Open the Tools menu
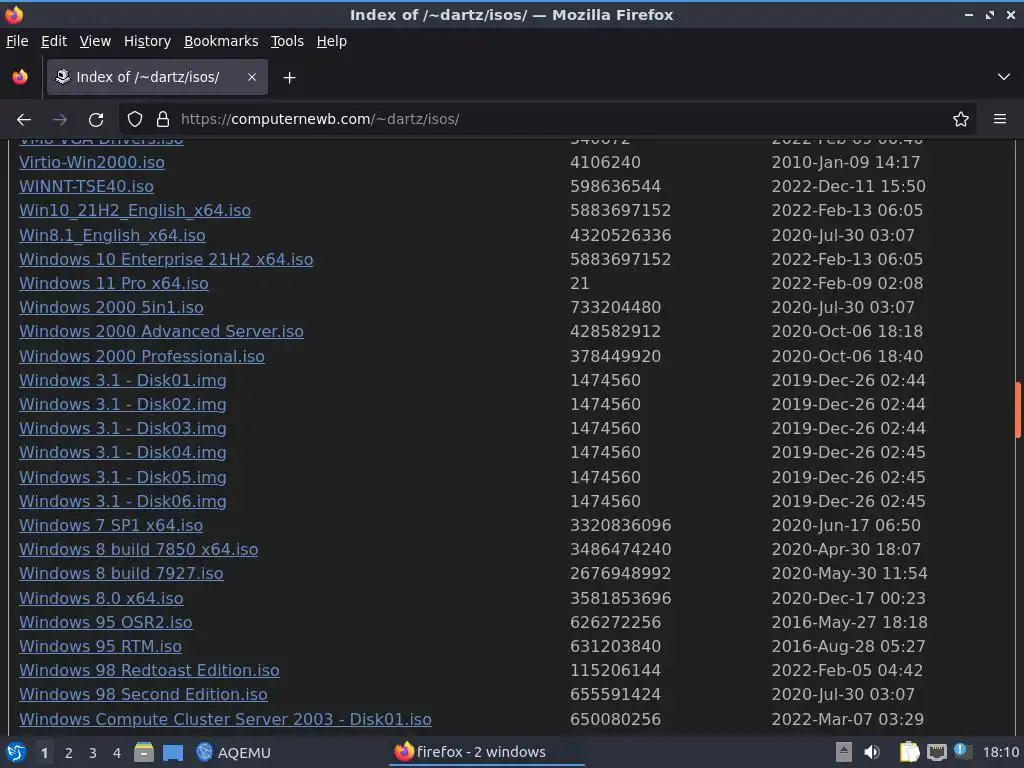1024x768 pixels. pyautogui.click(x=287, y=41)
